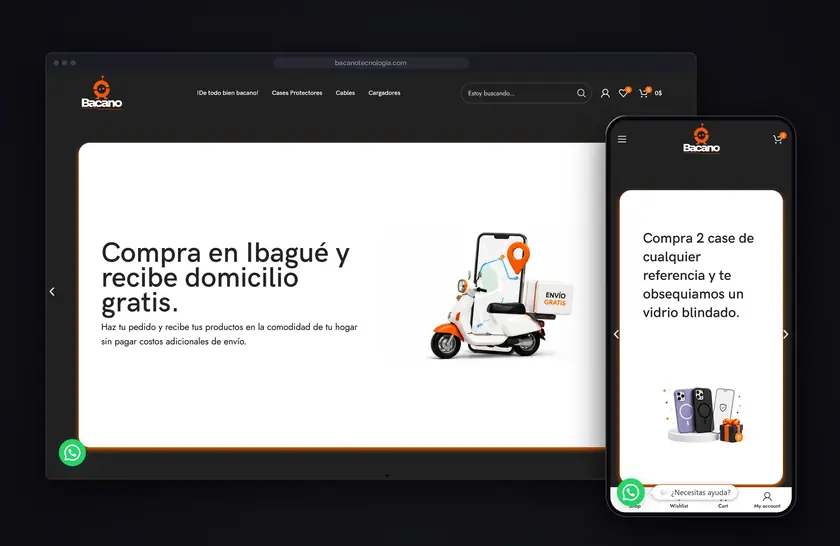Click the '¿Necesitas ayuda?' chat bubble on mobile
This screenshot has width=840, height=546.
click(x=695, y=492)
